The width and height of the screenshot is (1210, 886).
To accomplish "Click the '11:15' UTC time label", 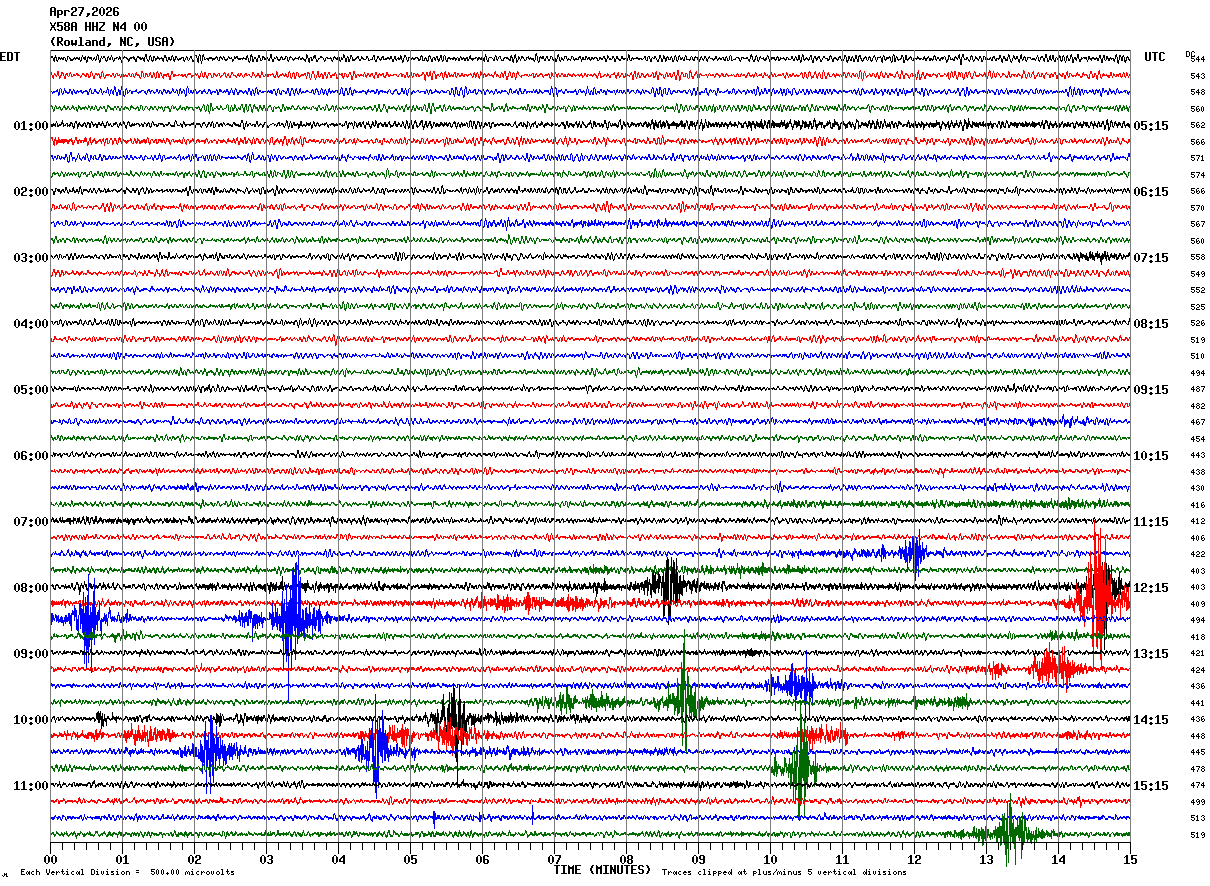I will click(x=1151, y=522).
